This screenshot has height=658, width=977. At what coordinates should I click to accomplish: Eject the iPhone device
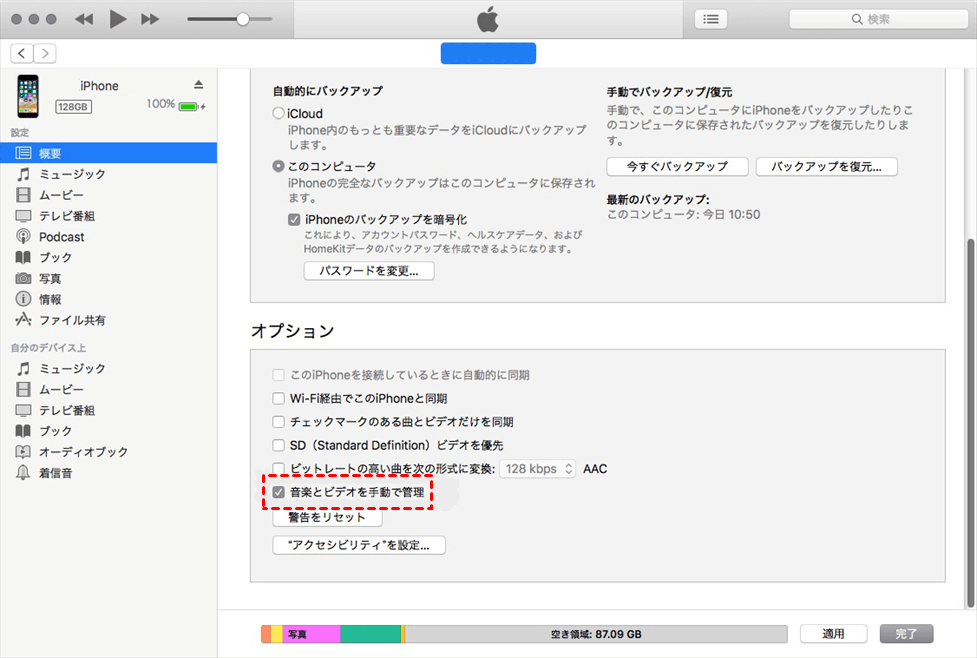[198, 84]
